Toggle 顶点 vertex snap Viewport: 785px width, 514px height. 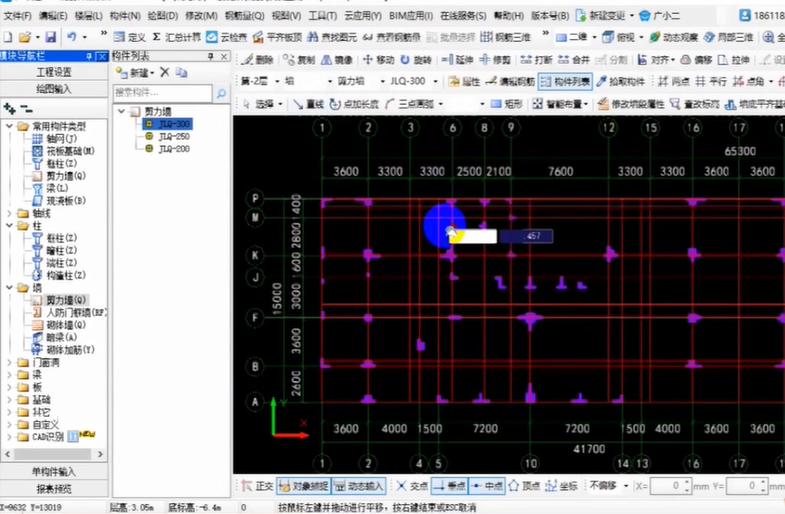tap(524, 486)
